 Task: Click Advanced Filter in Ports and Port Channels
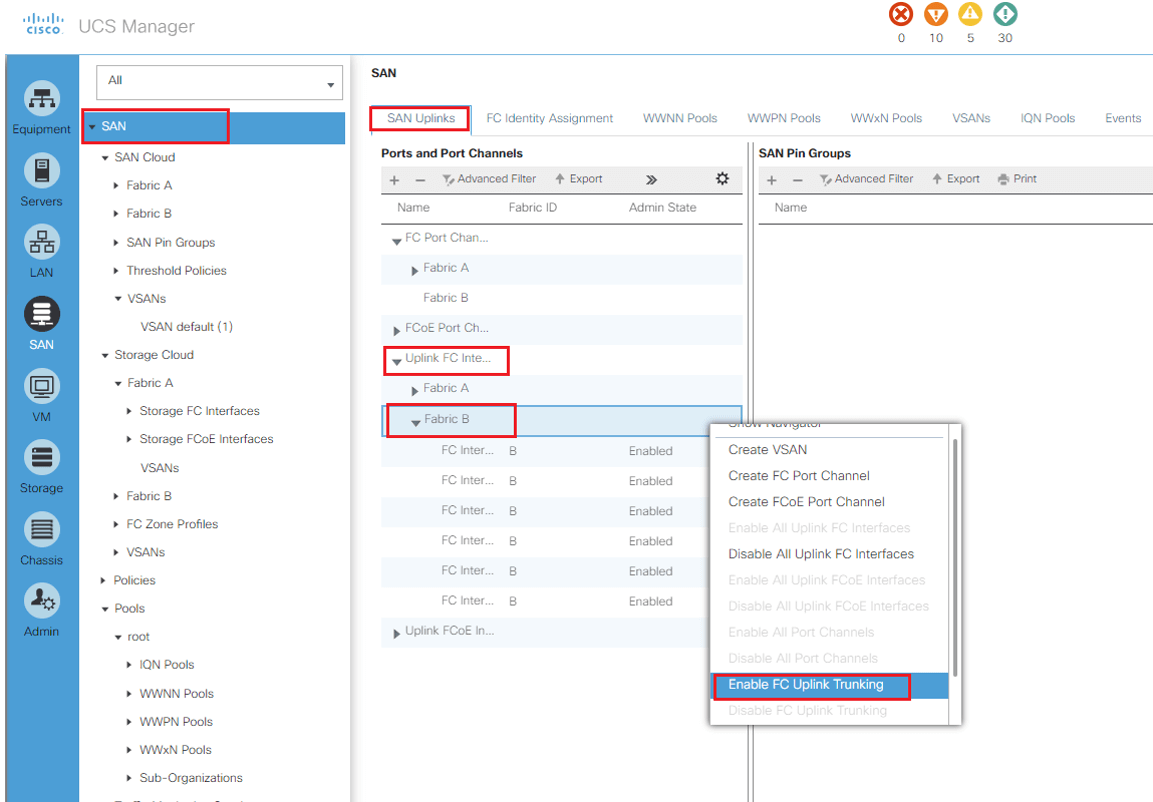tap(489, 179)
